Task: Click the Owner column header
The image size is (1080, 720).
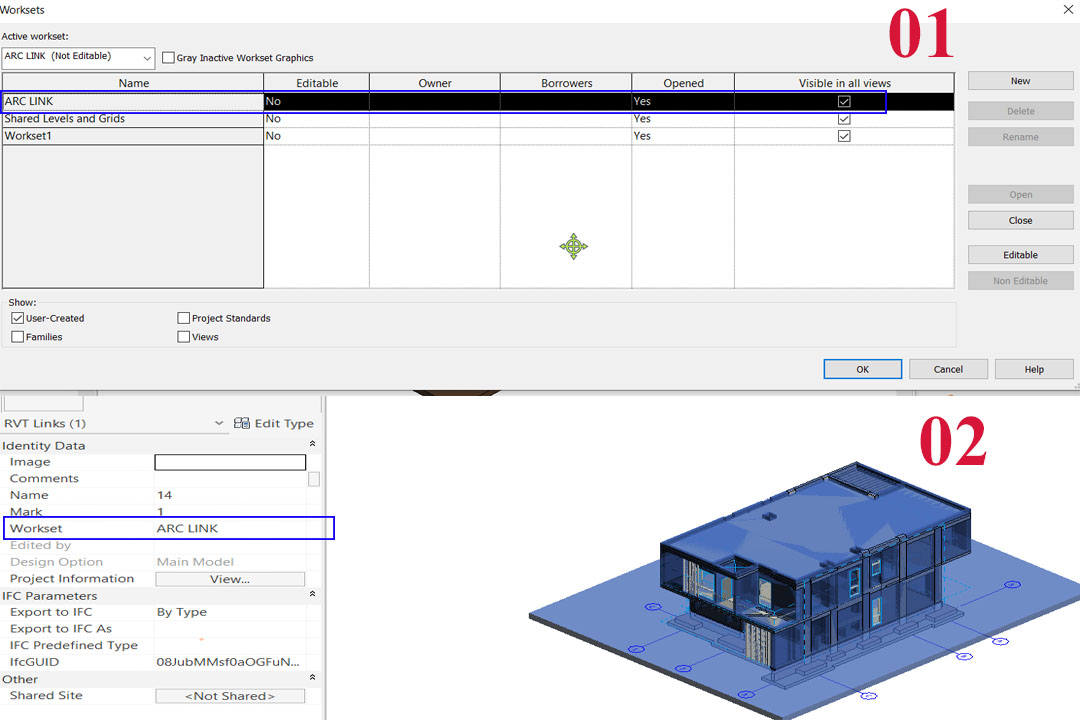Action: click(435, 83)
